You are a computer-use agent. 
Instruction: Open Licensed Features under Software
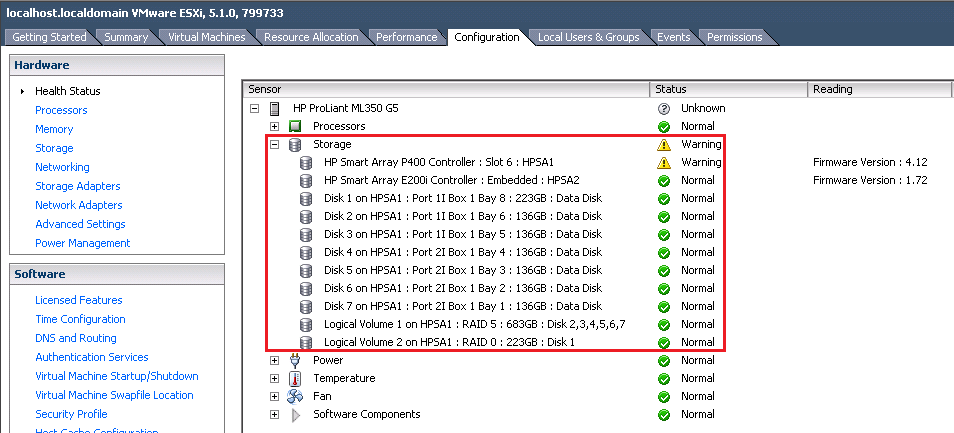[x=78, y=300]
